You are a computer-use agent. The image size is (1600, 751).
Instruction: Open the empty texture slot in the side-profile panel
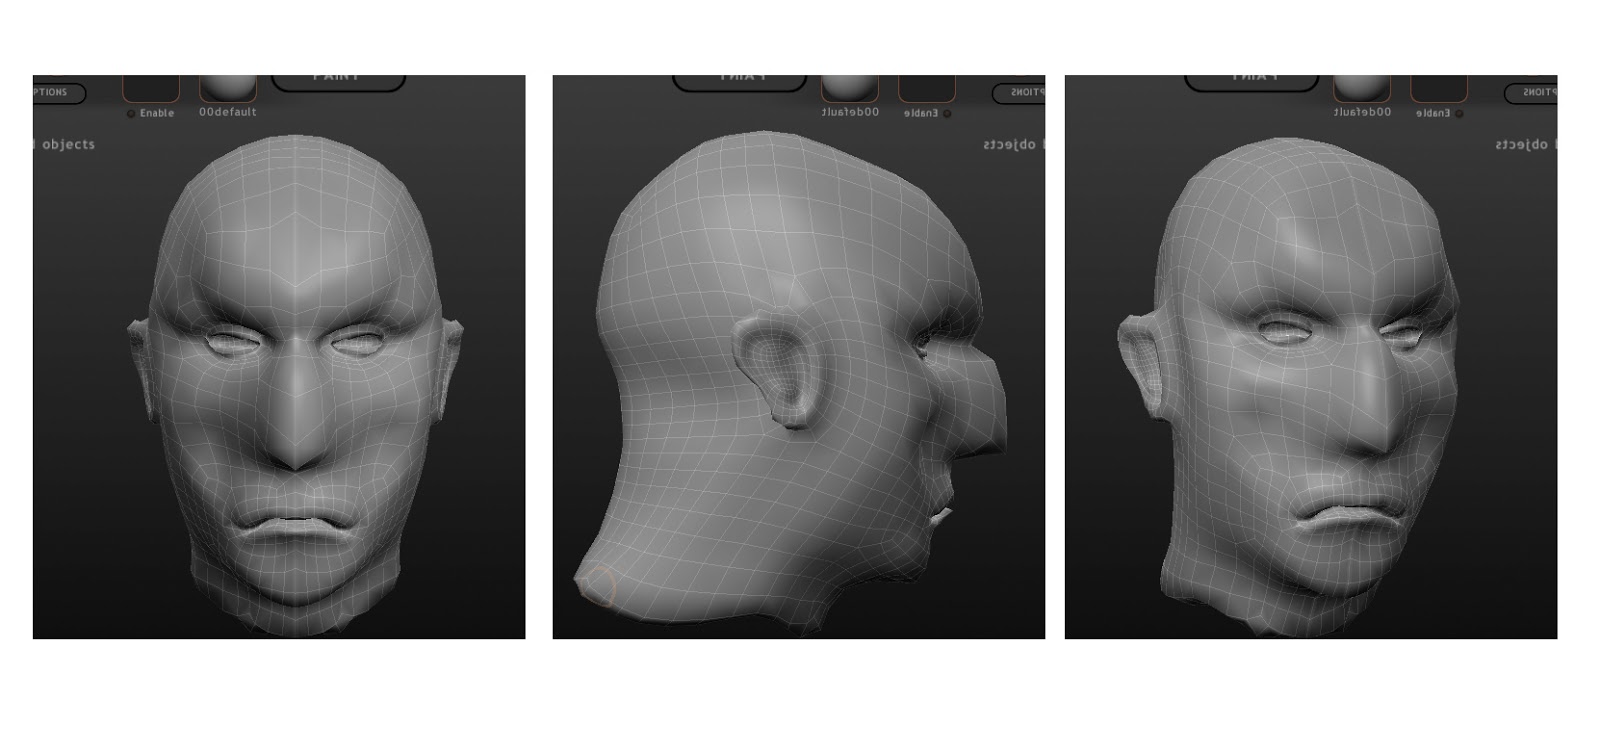[x=927, y=88]
